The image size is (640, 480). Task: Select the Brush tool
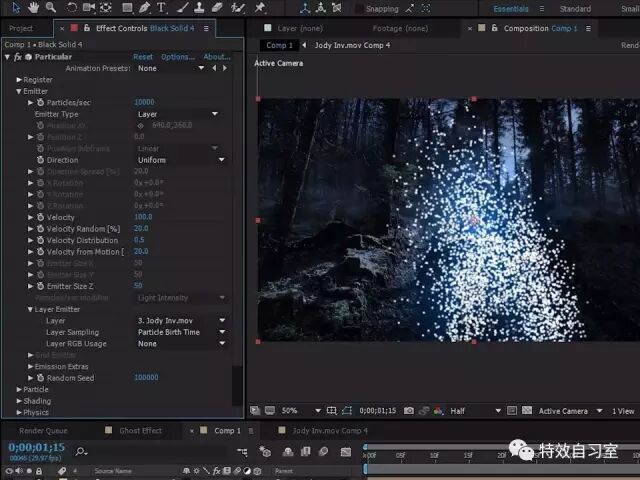point(182,7)
